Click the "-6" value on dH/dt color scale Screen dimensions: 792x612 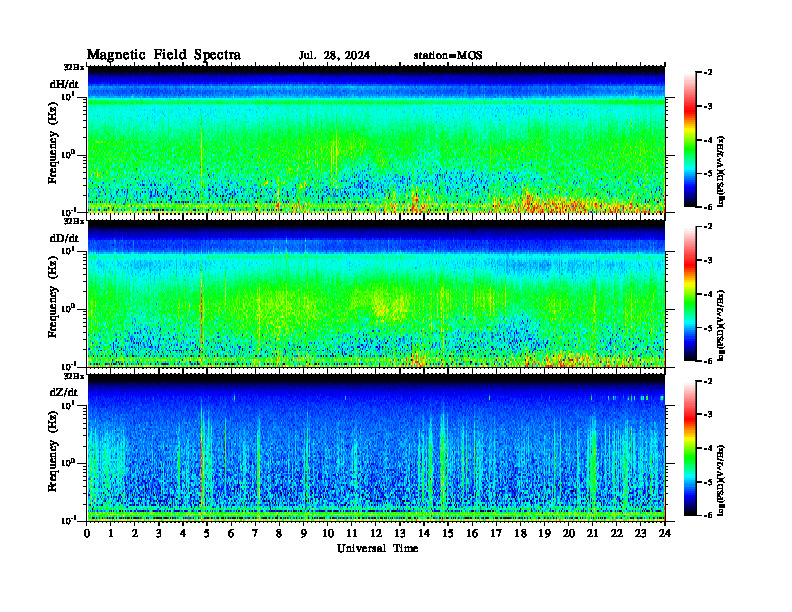pyautogui.click(x=708, y=207)
